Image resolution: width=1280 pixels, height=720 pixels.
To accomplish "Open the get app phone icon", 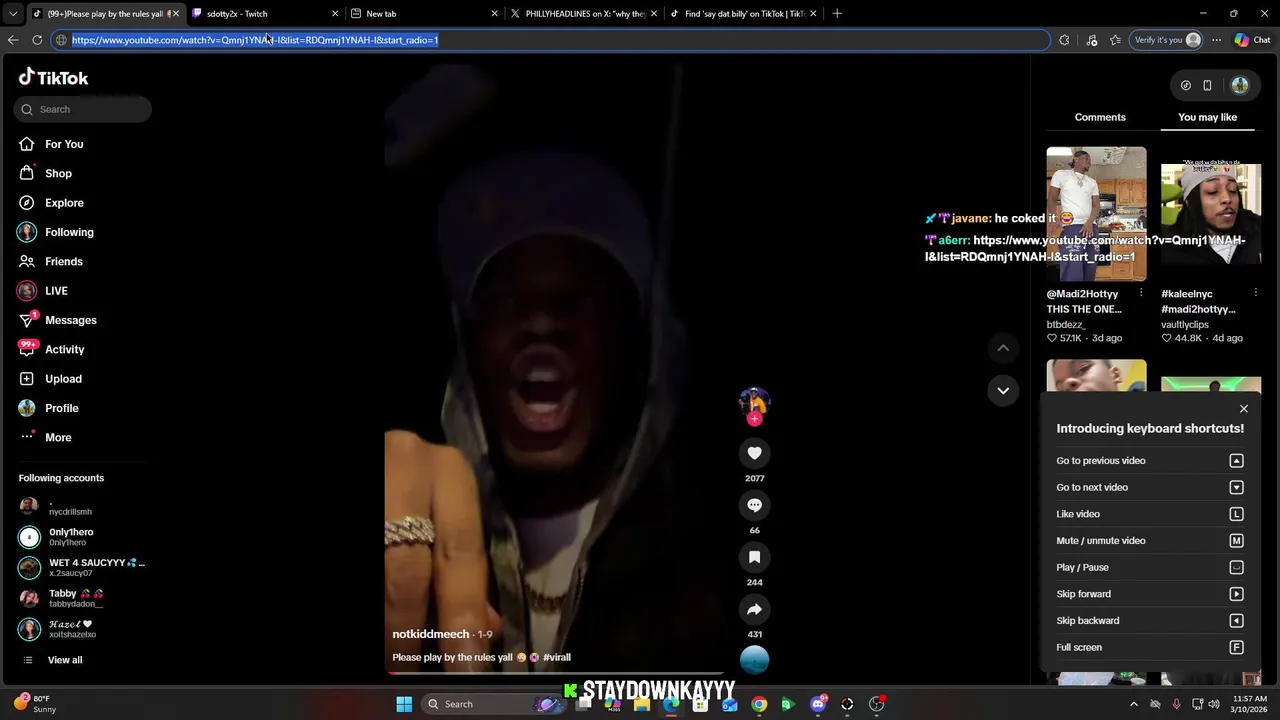I will pyautogui.click(x=1207, y=86).
